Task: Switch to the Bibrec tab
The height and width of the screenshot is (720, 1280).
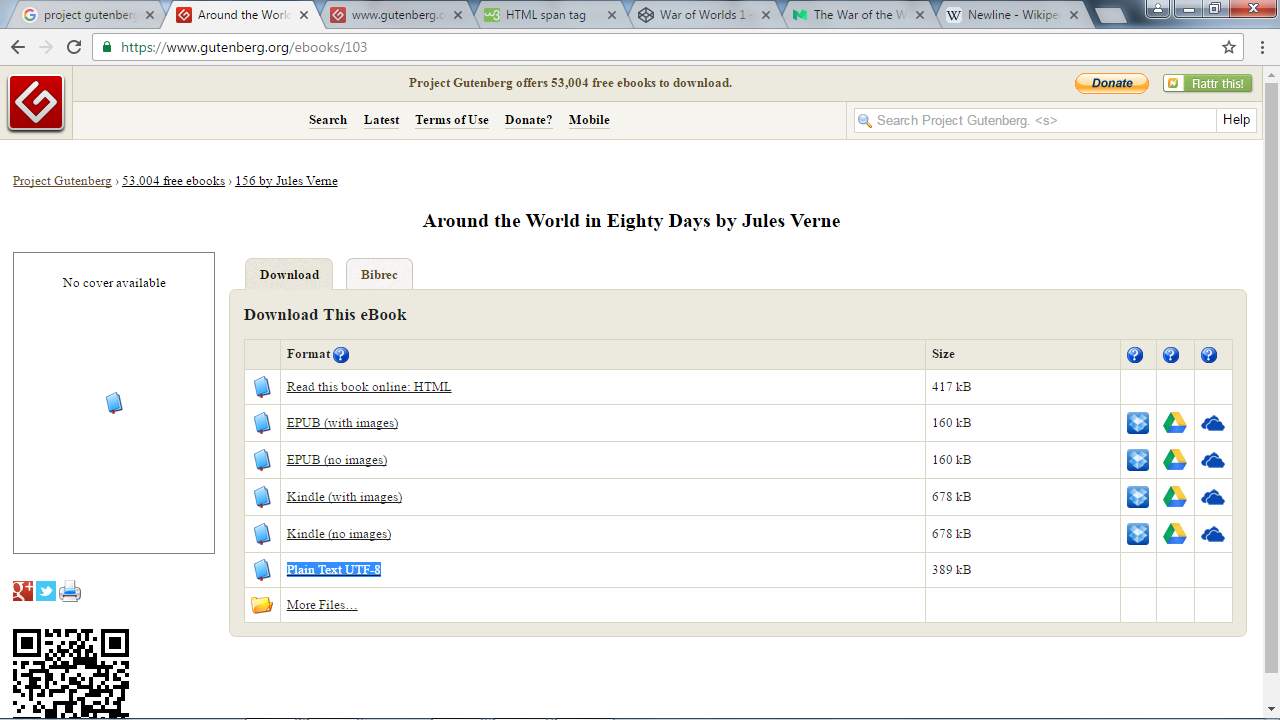Action: point(379,275)
